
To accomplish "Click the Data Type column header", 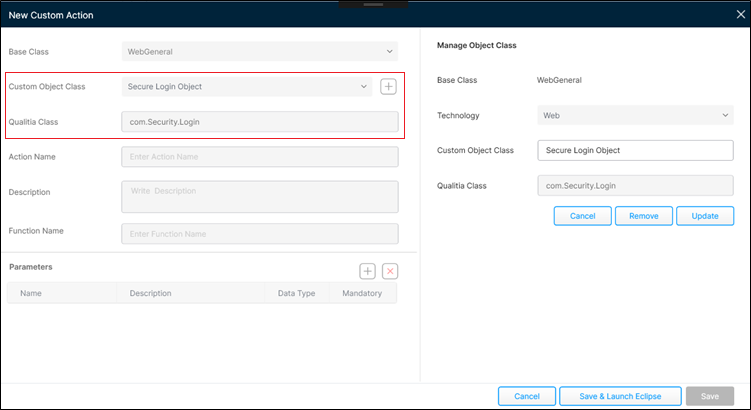I will tap(296, 294).
